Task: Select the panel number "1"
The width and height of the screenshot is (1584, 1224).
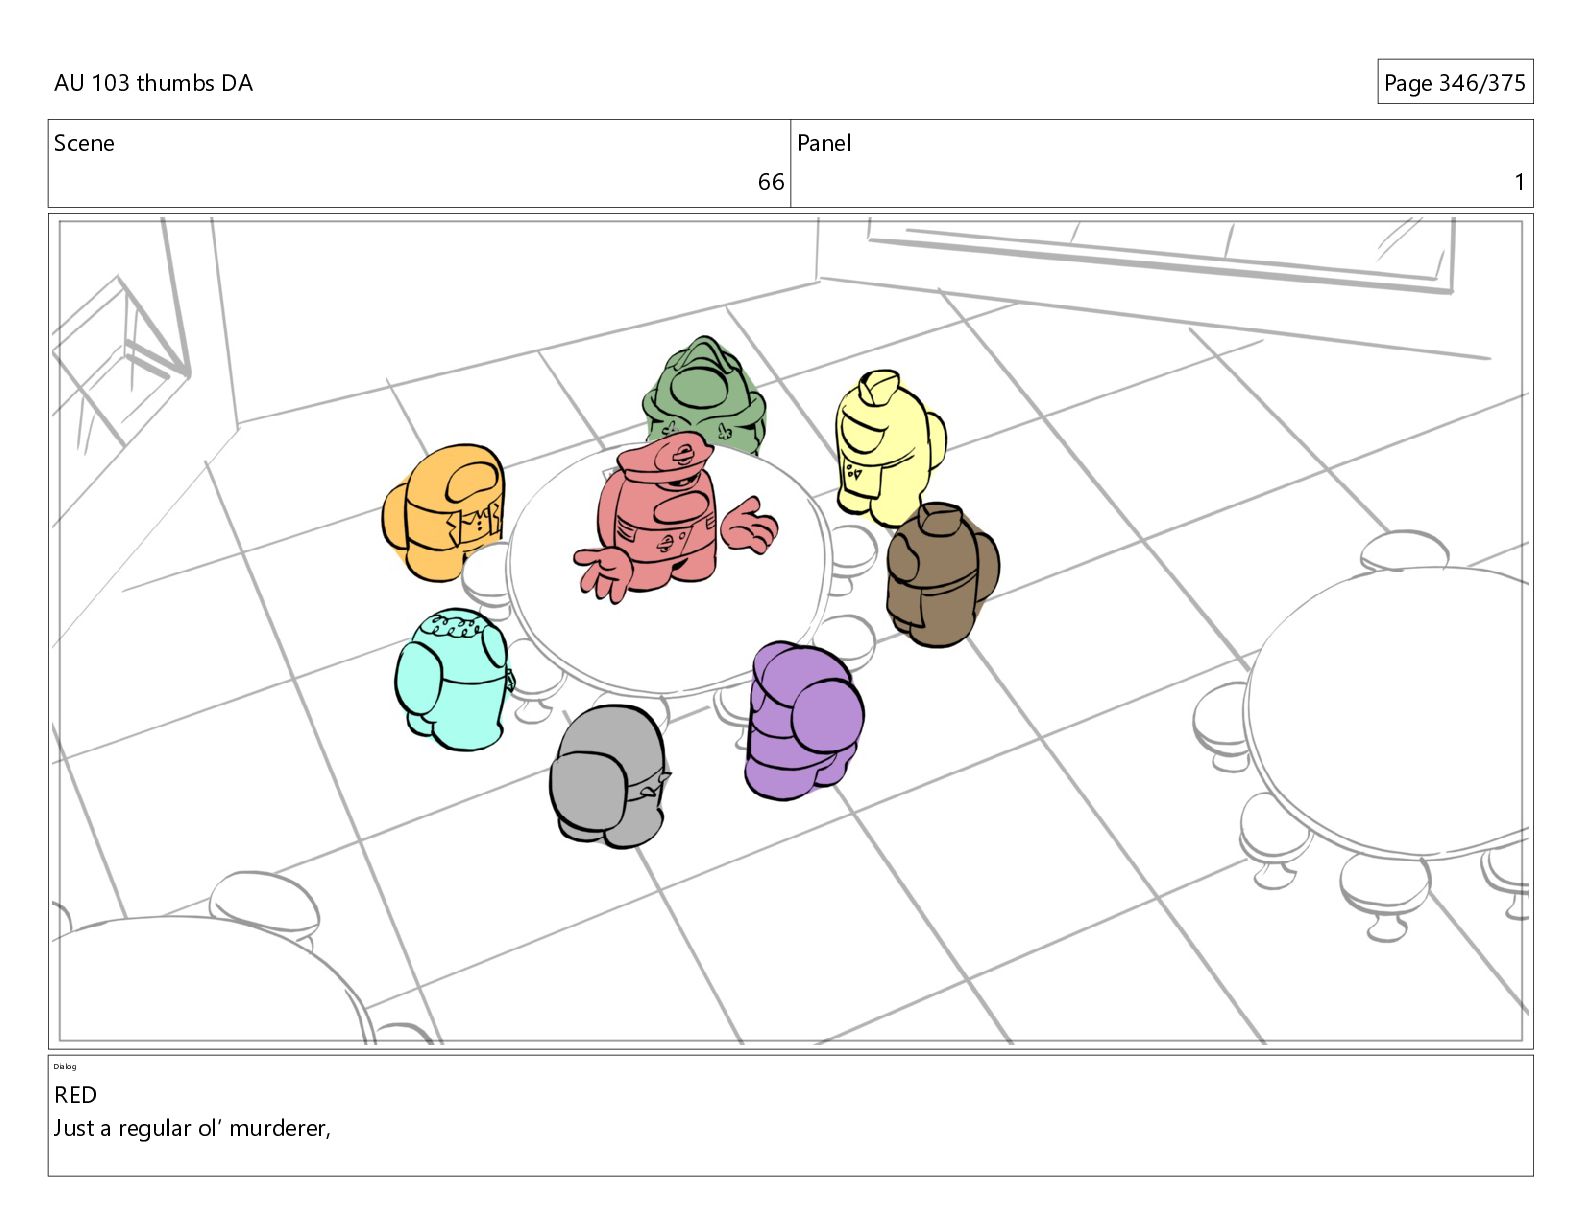Action: 1520,182
